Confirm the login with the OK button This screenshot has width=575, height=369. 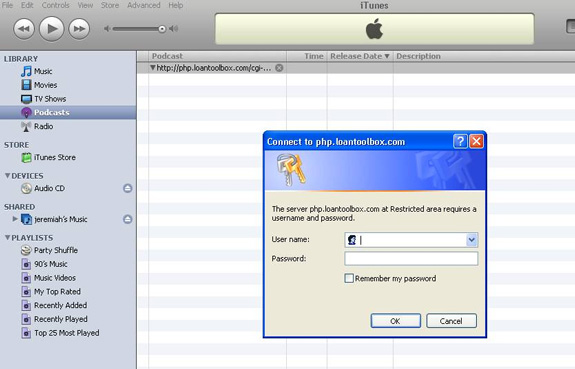click(x=396, y=321)
